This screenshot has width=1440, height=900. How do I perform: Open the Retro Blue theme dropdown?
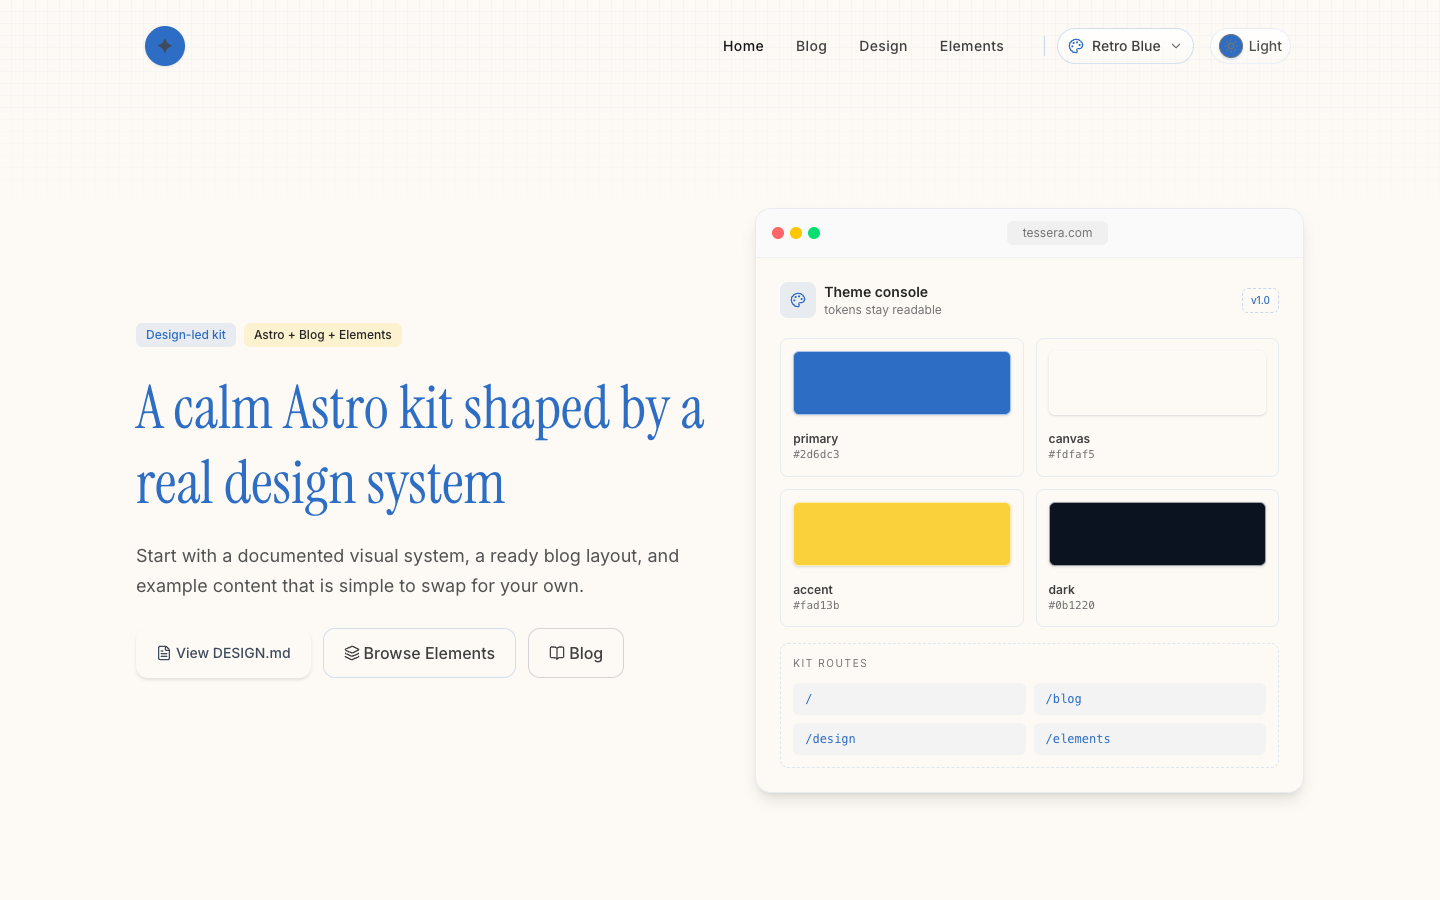coord(1125,46)
